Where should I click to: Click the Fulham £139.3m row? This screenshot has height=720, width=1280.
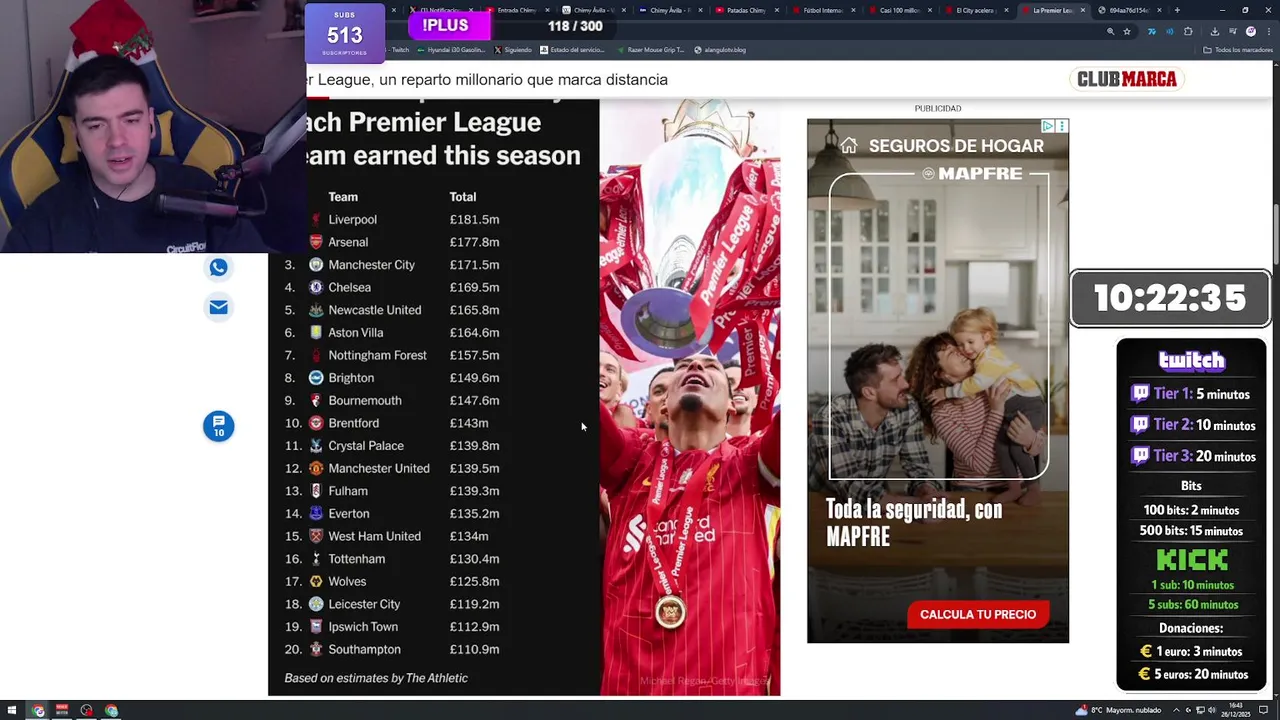[392, 491]
